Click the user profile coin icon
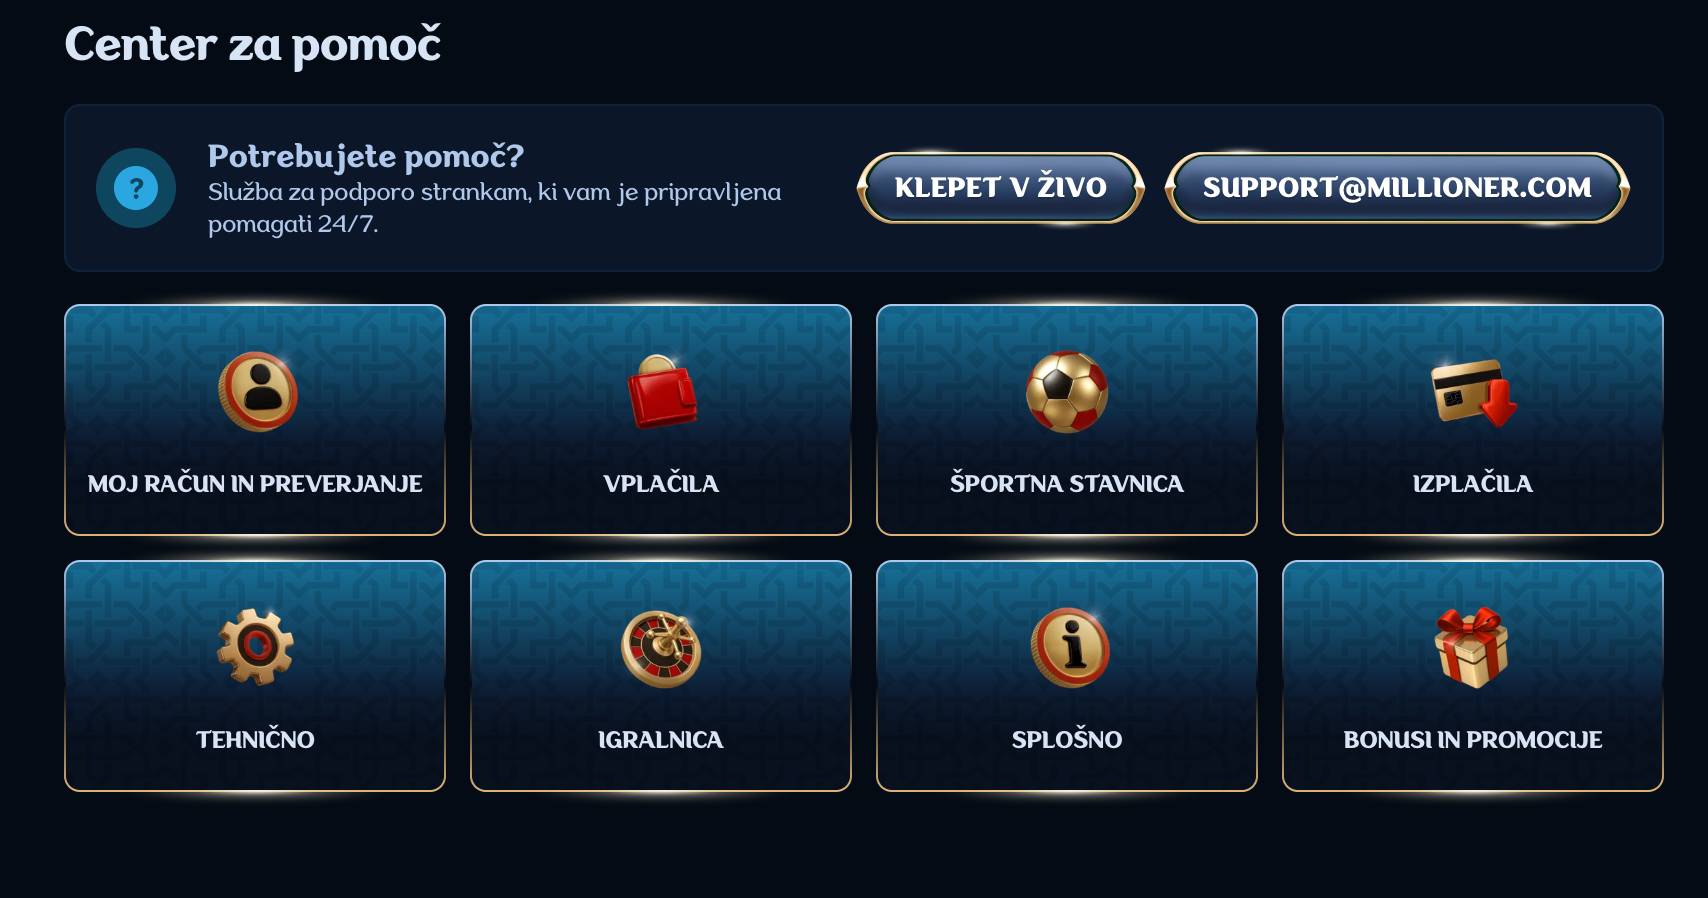 coord(257,391)
